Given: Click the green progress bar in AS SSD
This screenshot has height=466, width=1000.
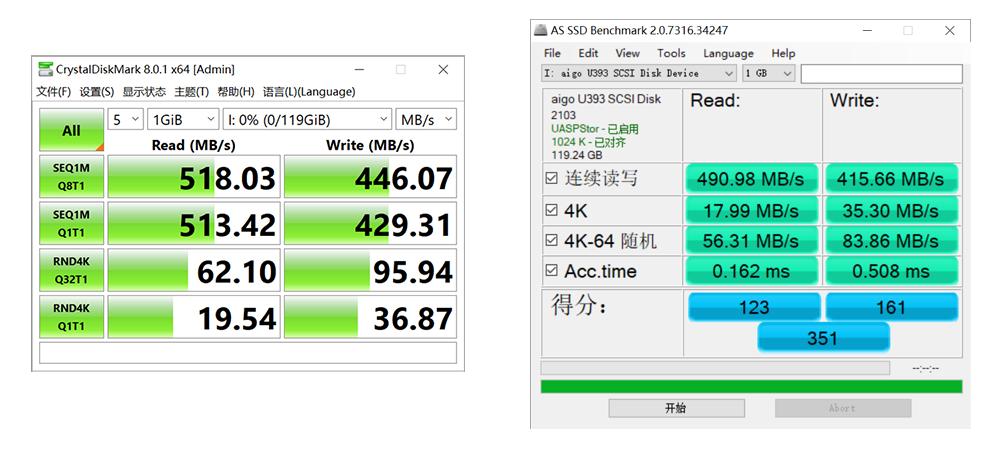Looking at the screenshot, I should point(751,386).
